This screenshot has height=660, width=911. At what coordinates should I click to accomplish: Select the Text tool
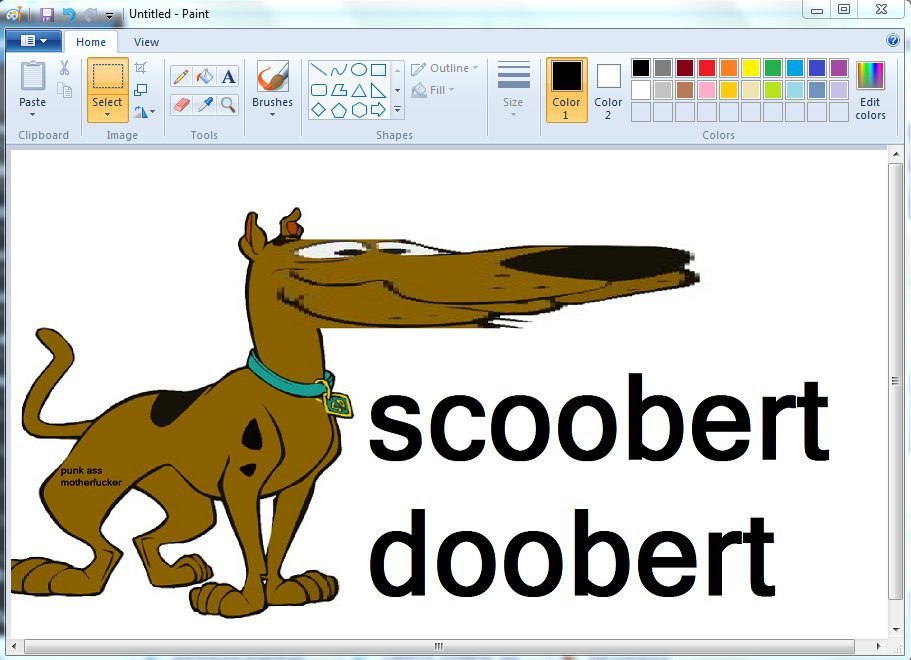pyautogui.click(x=228, y=76)
